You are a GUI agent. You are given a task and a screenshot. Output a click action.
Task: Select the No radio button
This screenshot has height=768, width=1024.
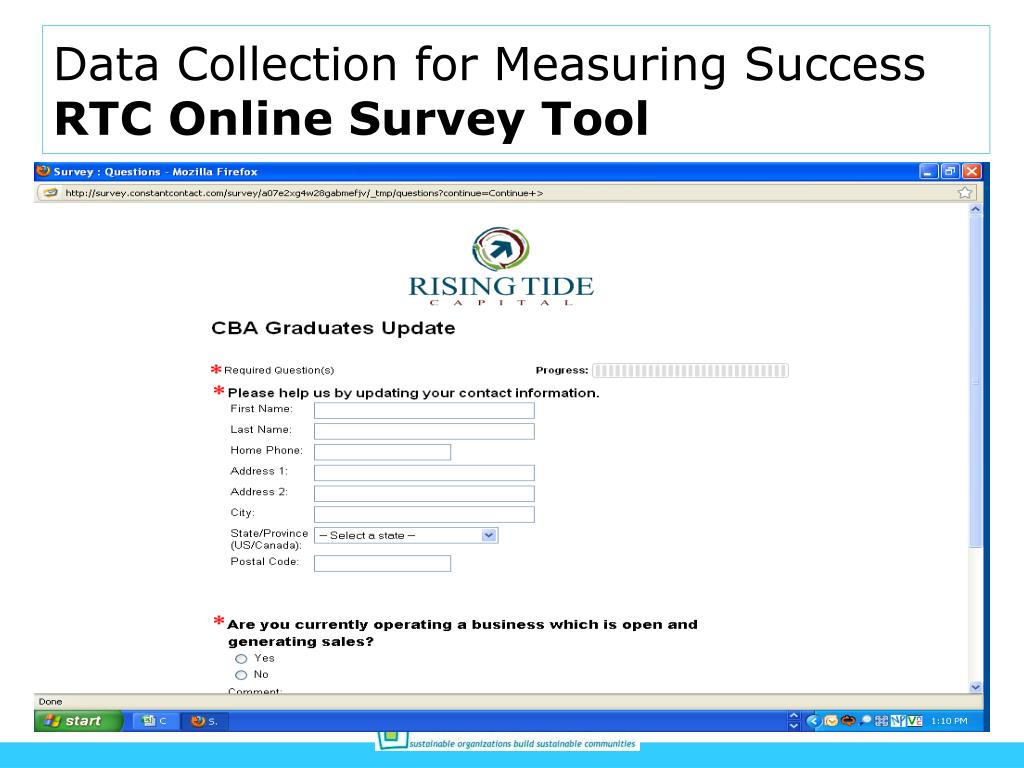point(241,675)
